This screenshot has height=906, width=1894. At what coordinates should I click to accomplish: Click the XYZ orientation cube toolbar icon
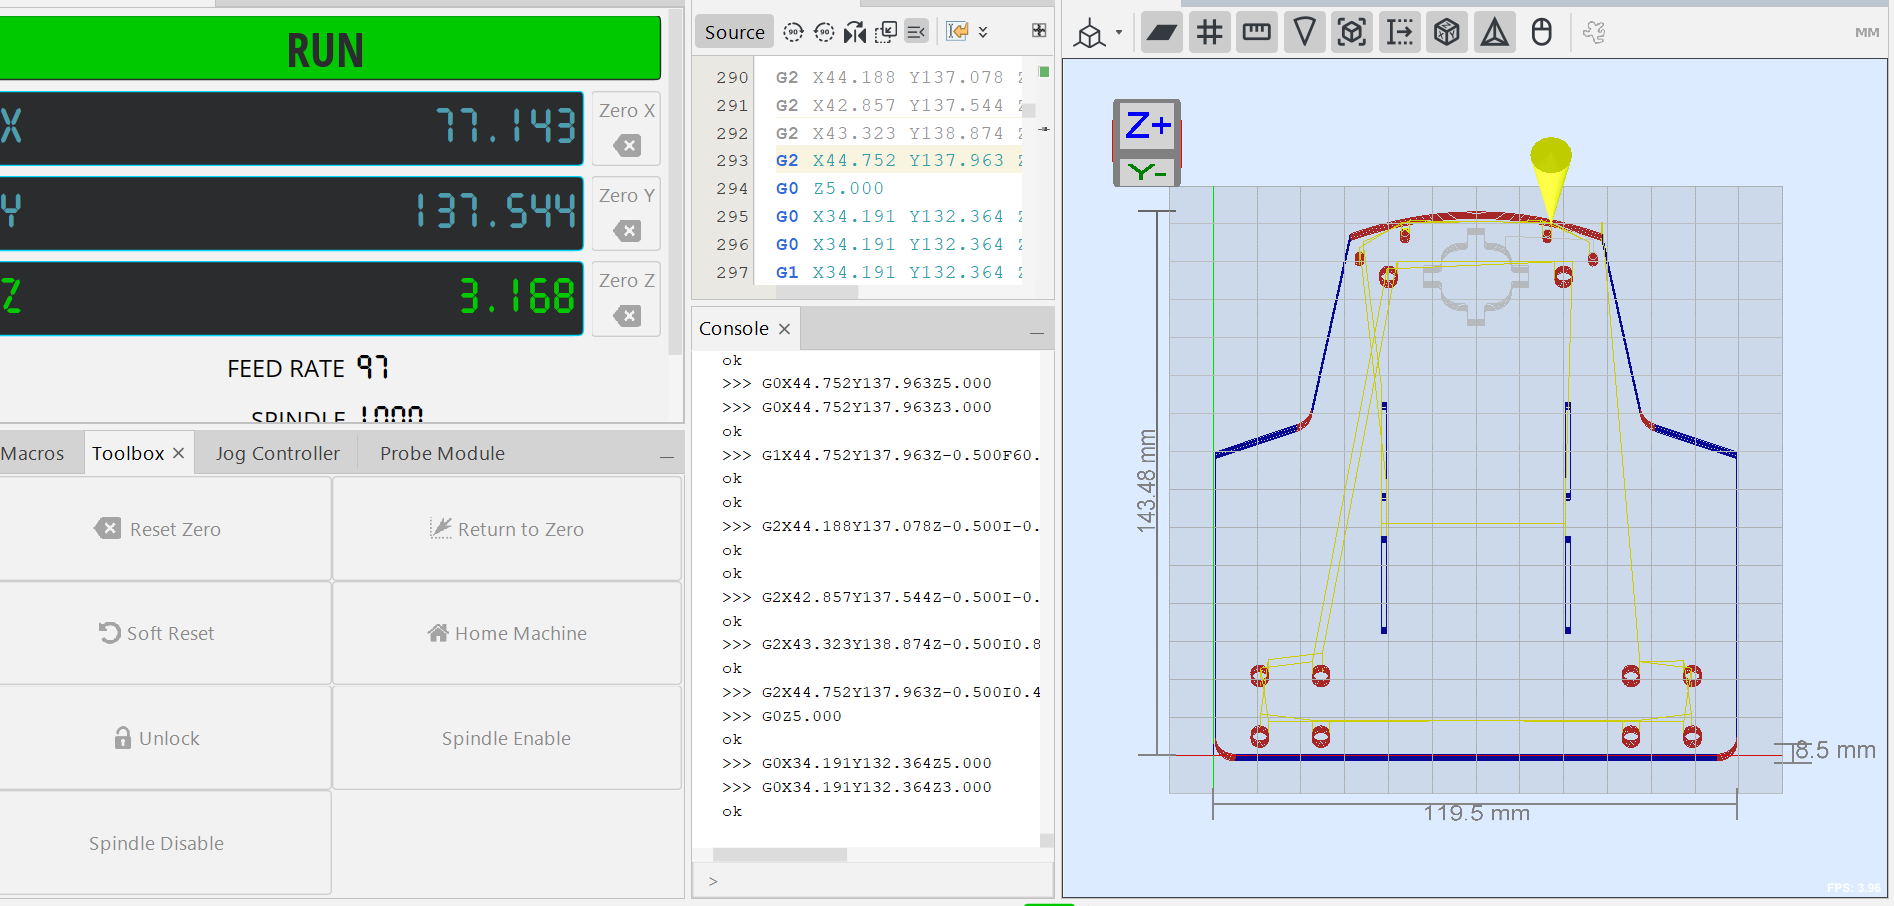click(1447, 33)
